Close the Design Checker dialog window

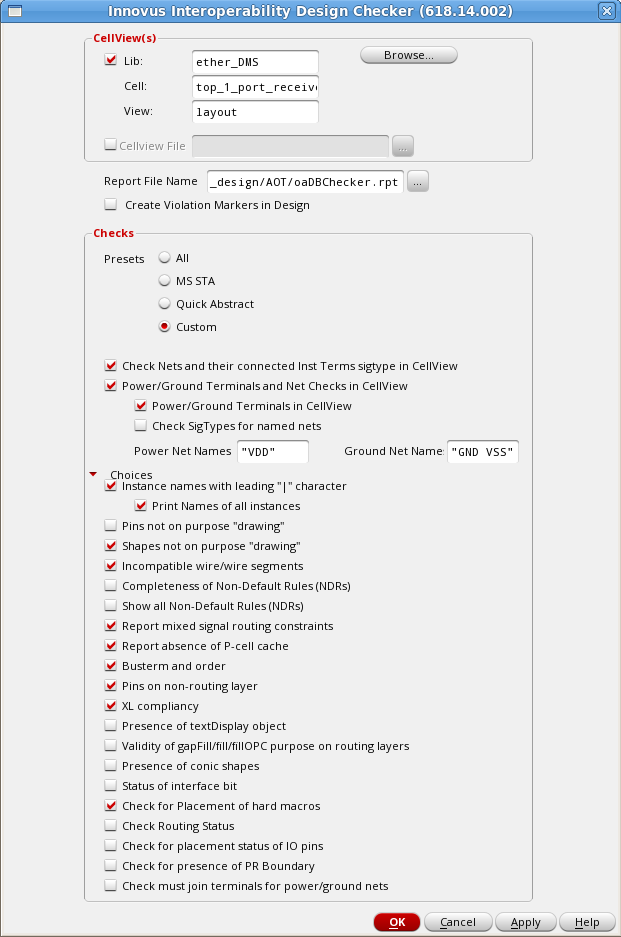pyautogui.click(x=606, y=11)
